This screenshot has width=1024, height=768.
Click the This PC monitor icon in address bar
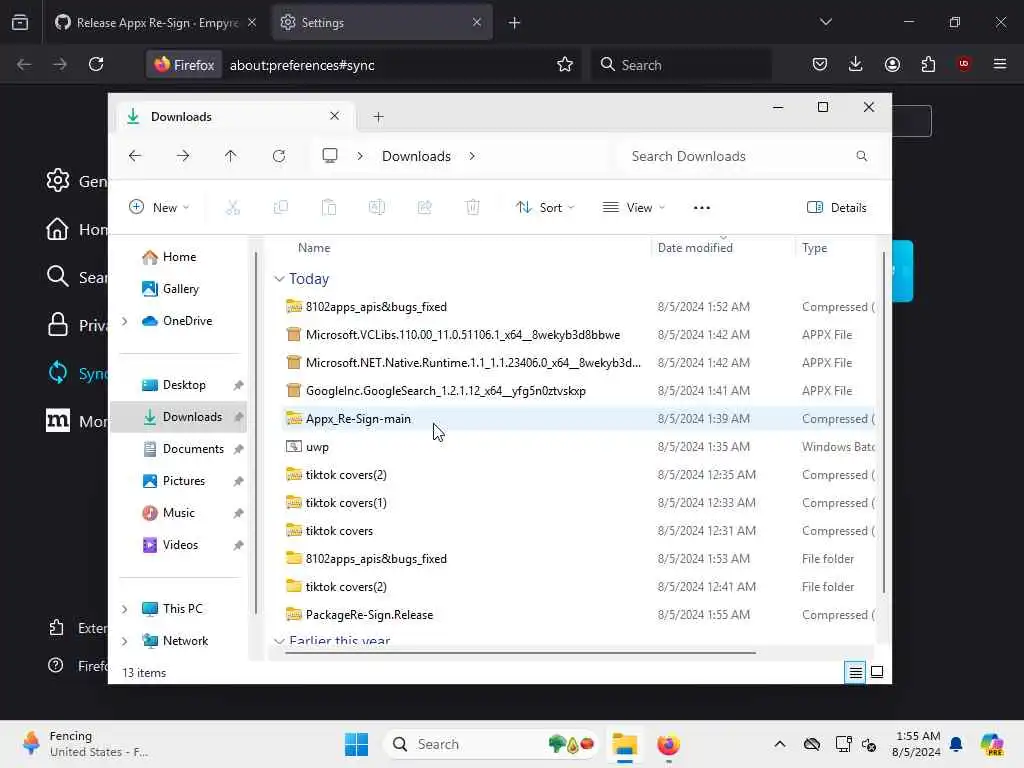[x=330, y=155]
